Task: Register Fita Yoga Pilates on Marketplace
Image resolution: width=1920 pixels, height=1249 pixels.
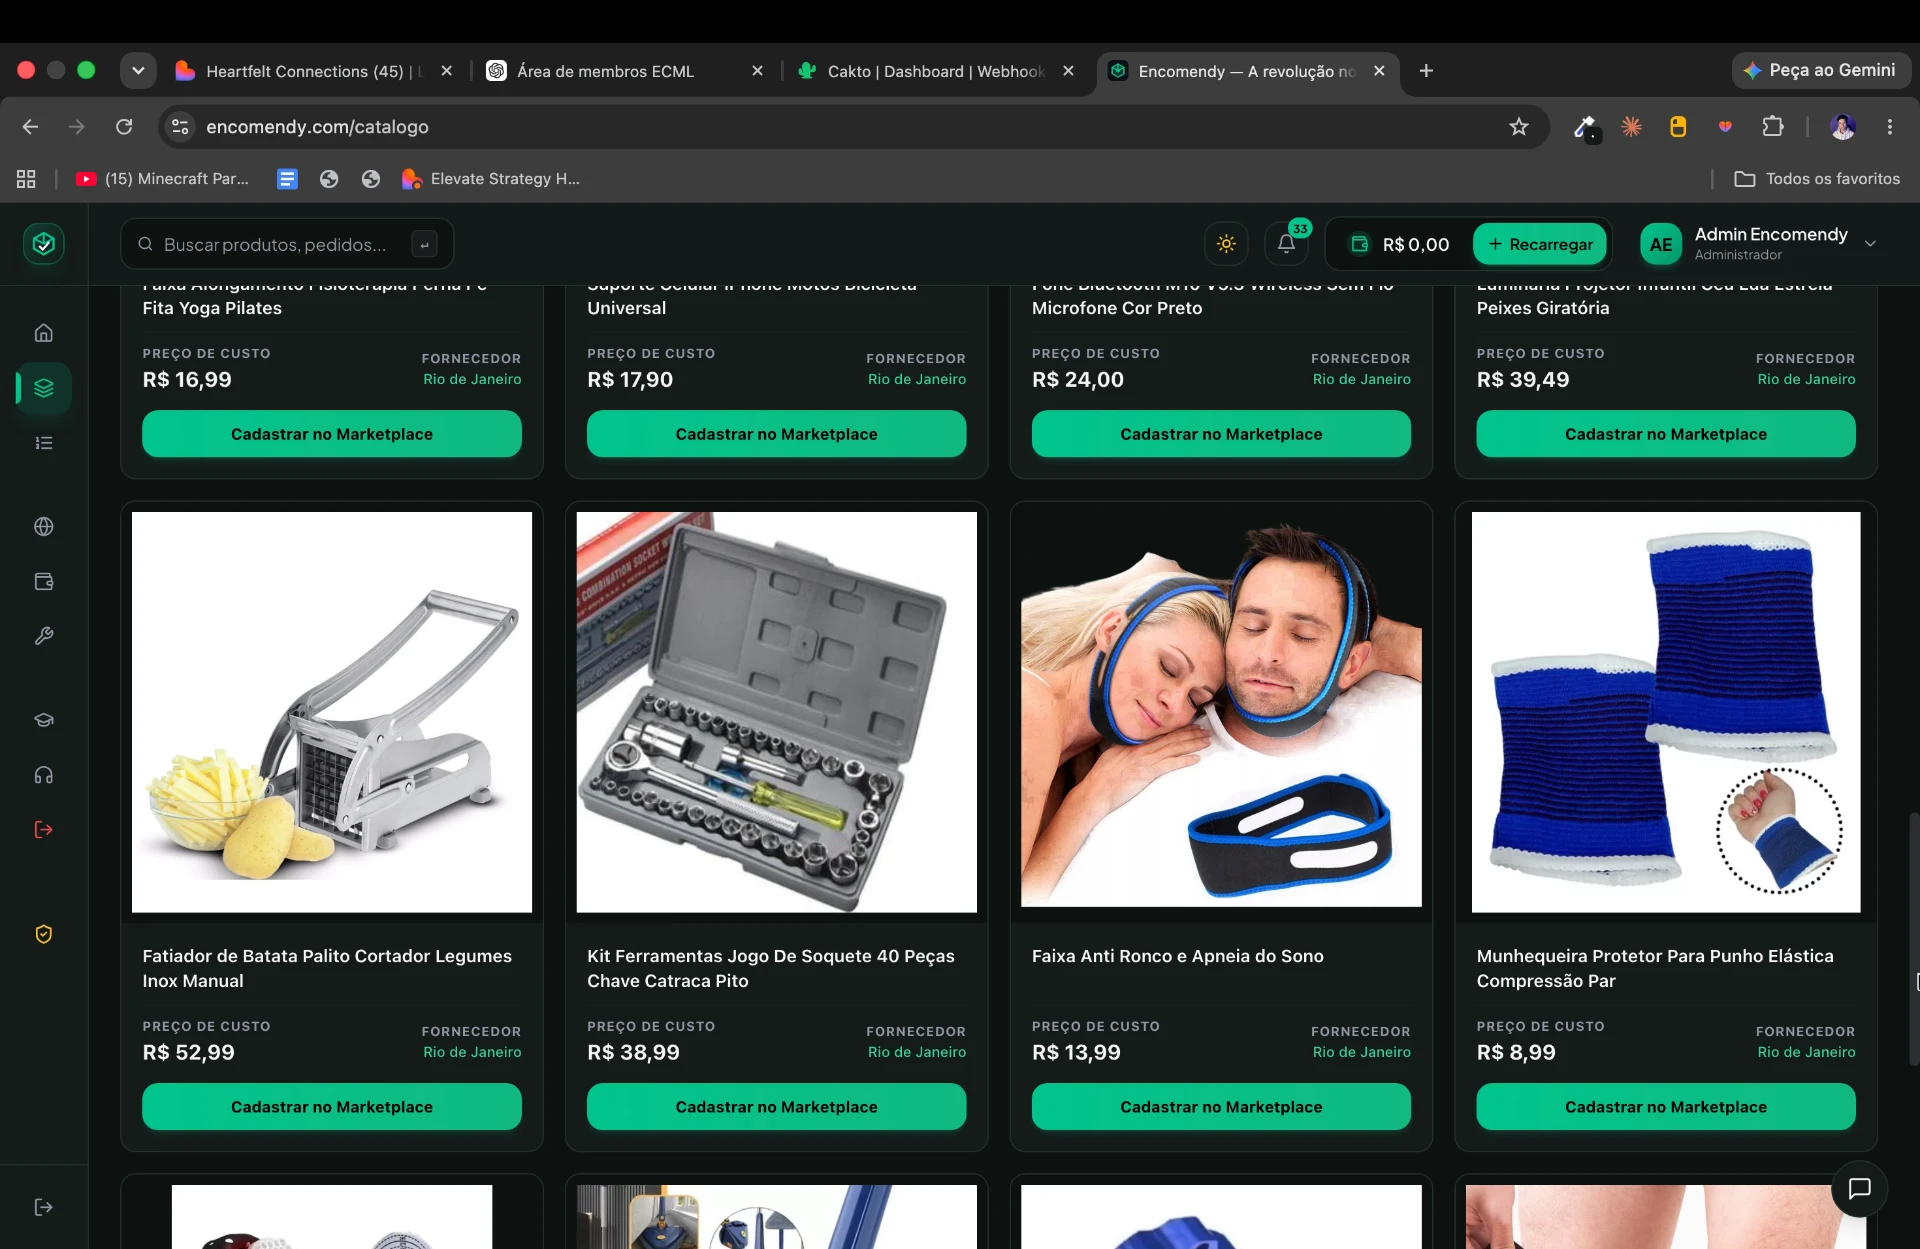Action: (332, 434)
